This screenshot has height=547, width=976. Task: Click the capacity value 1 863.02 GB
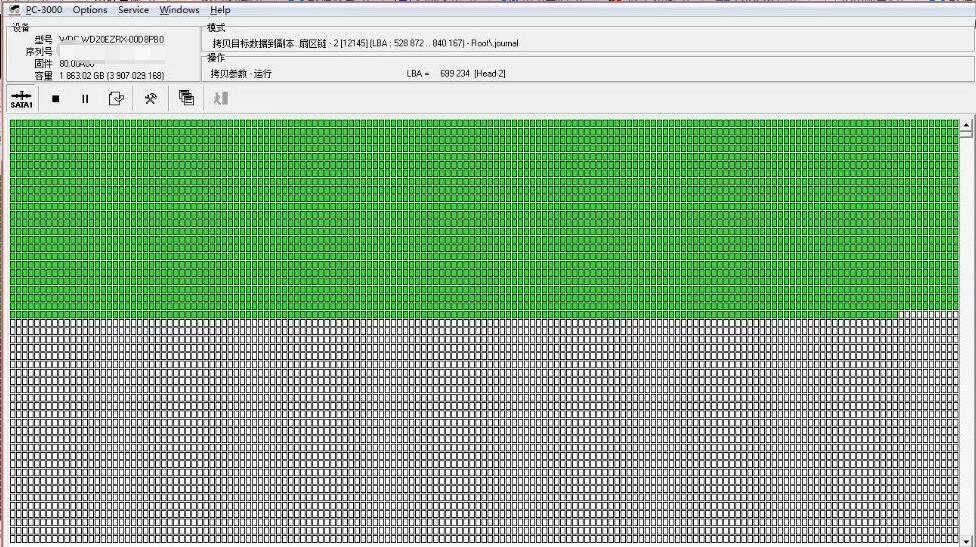coord(112,76)
